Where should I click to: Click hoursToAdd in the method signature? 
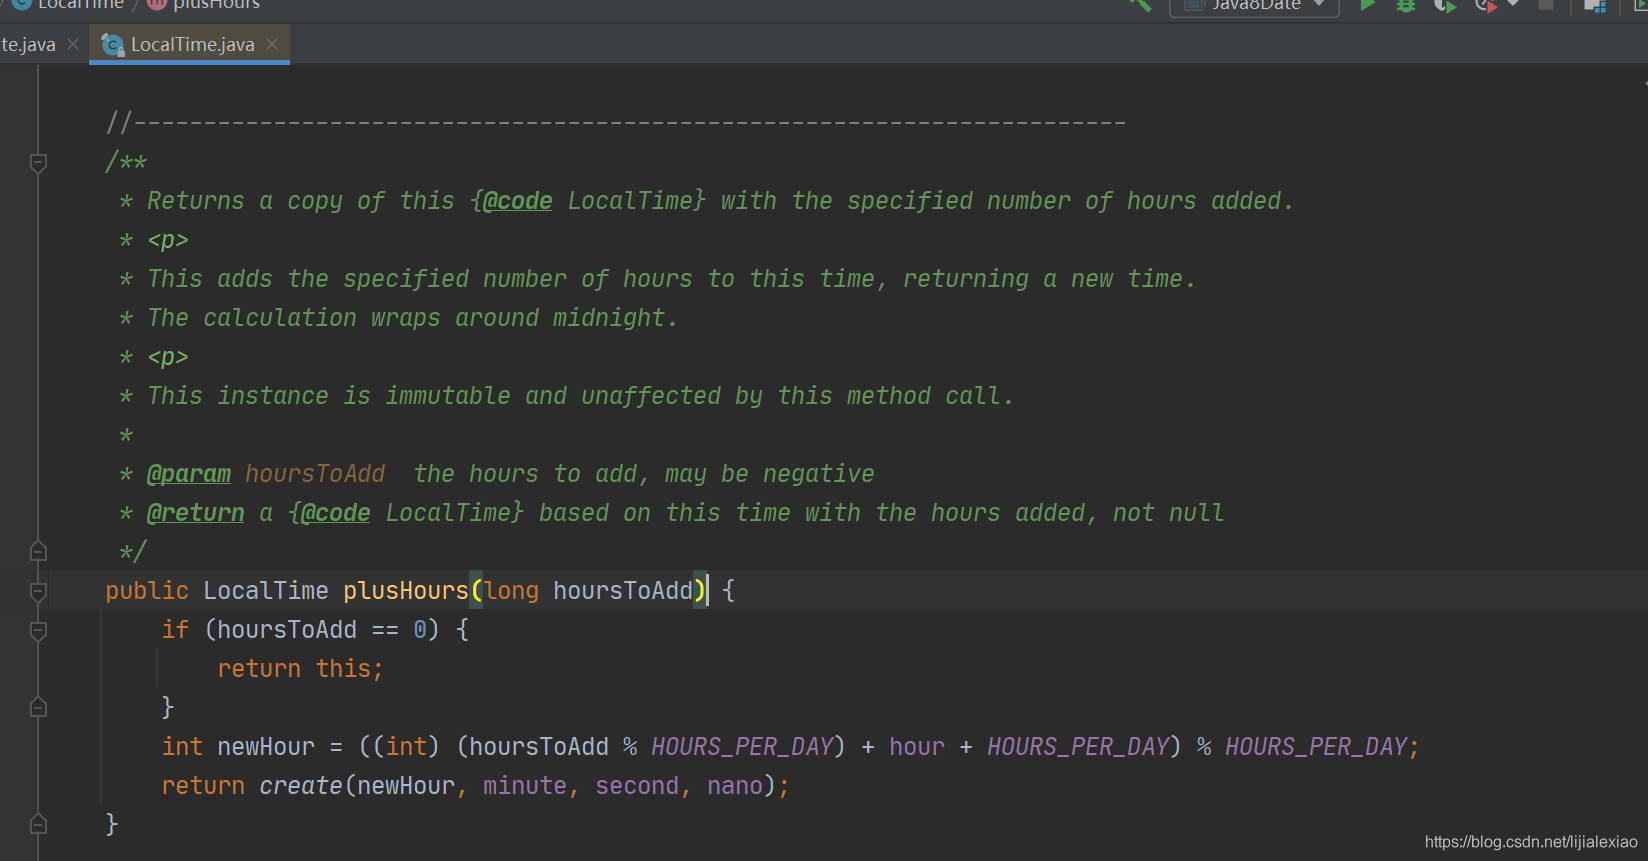click(623, 591)
